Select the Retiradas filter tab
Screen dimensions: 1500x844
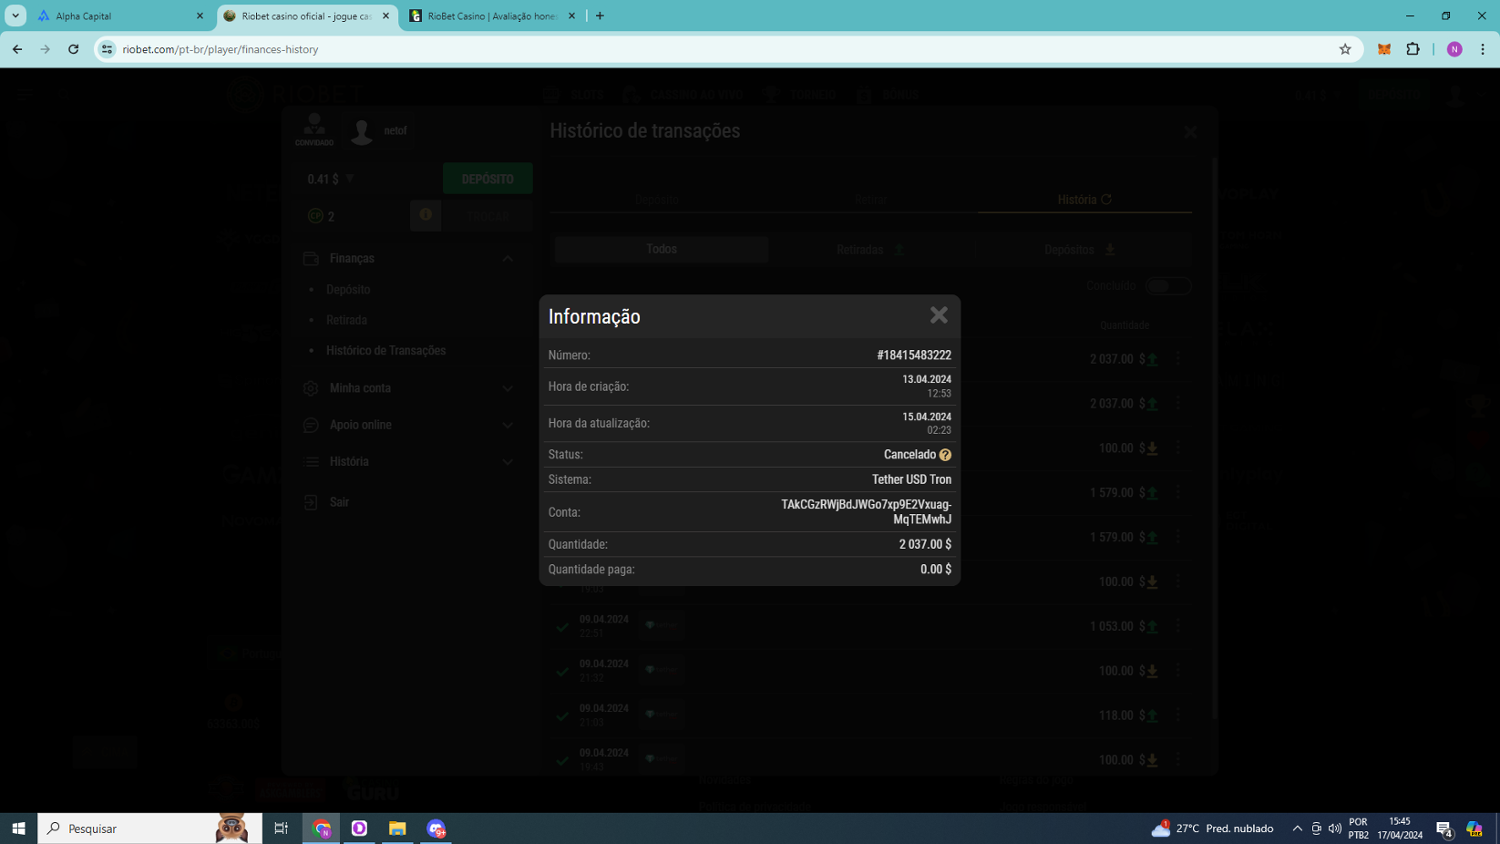point(870,250)
